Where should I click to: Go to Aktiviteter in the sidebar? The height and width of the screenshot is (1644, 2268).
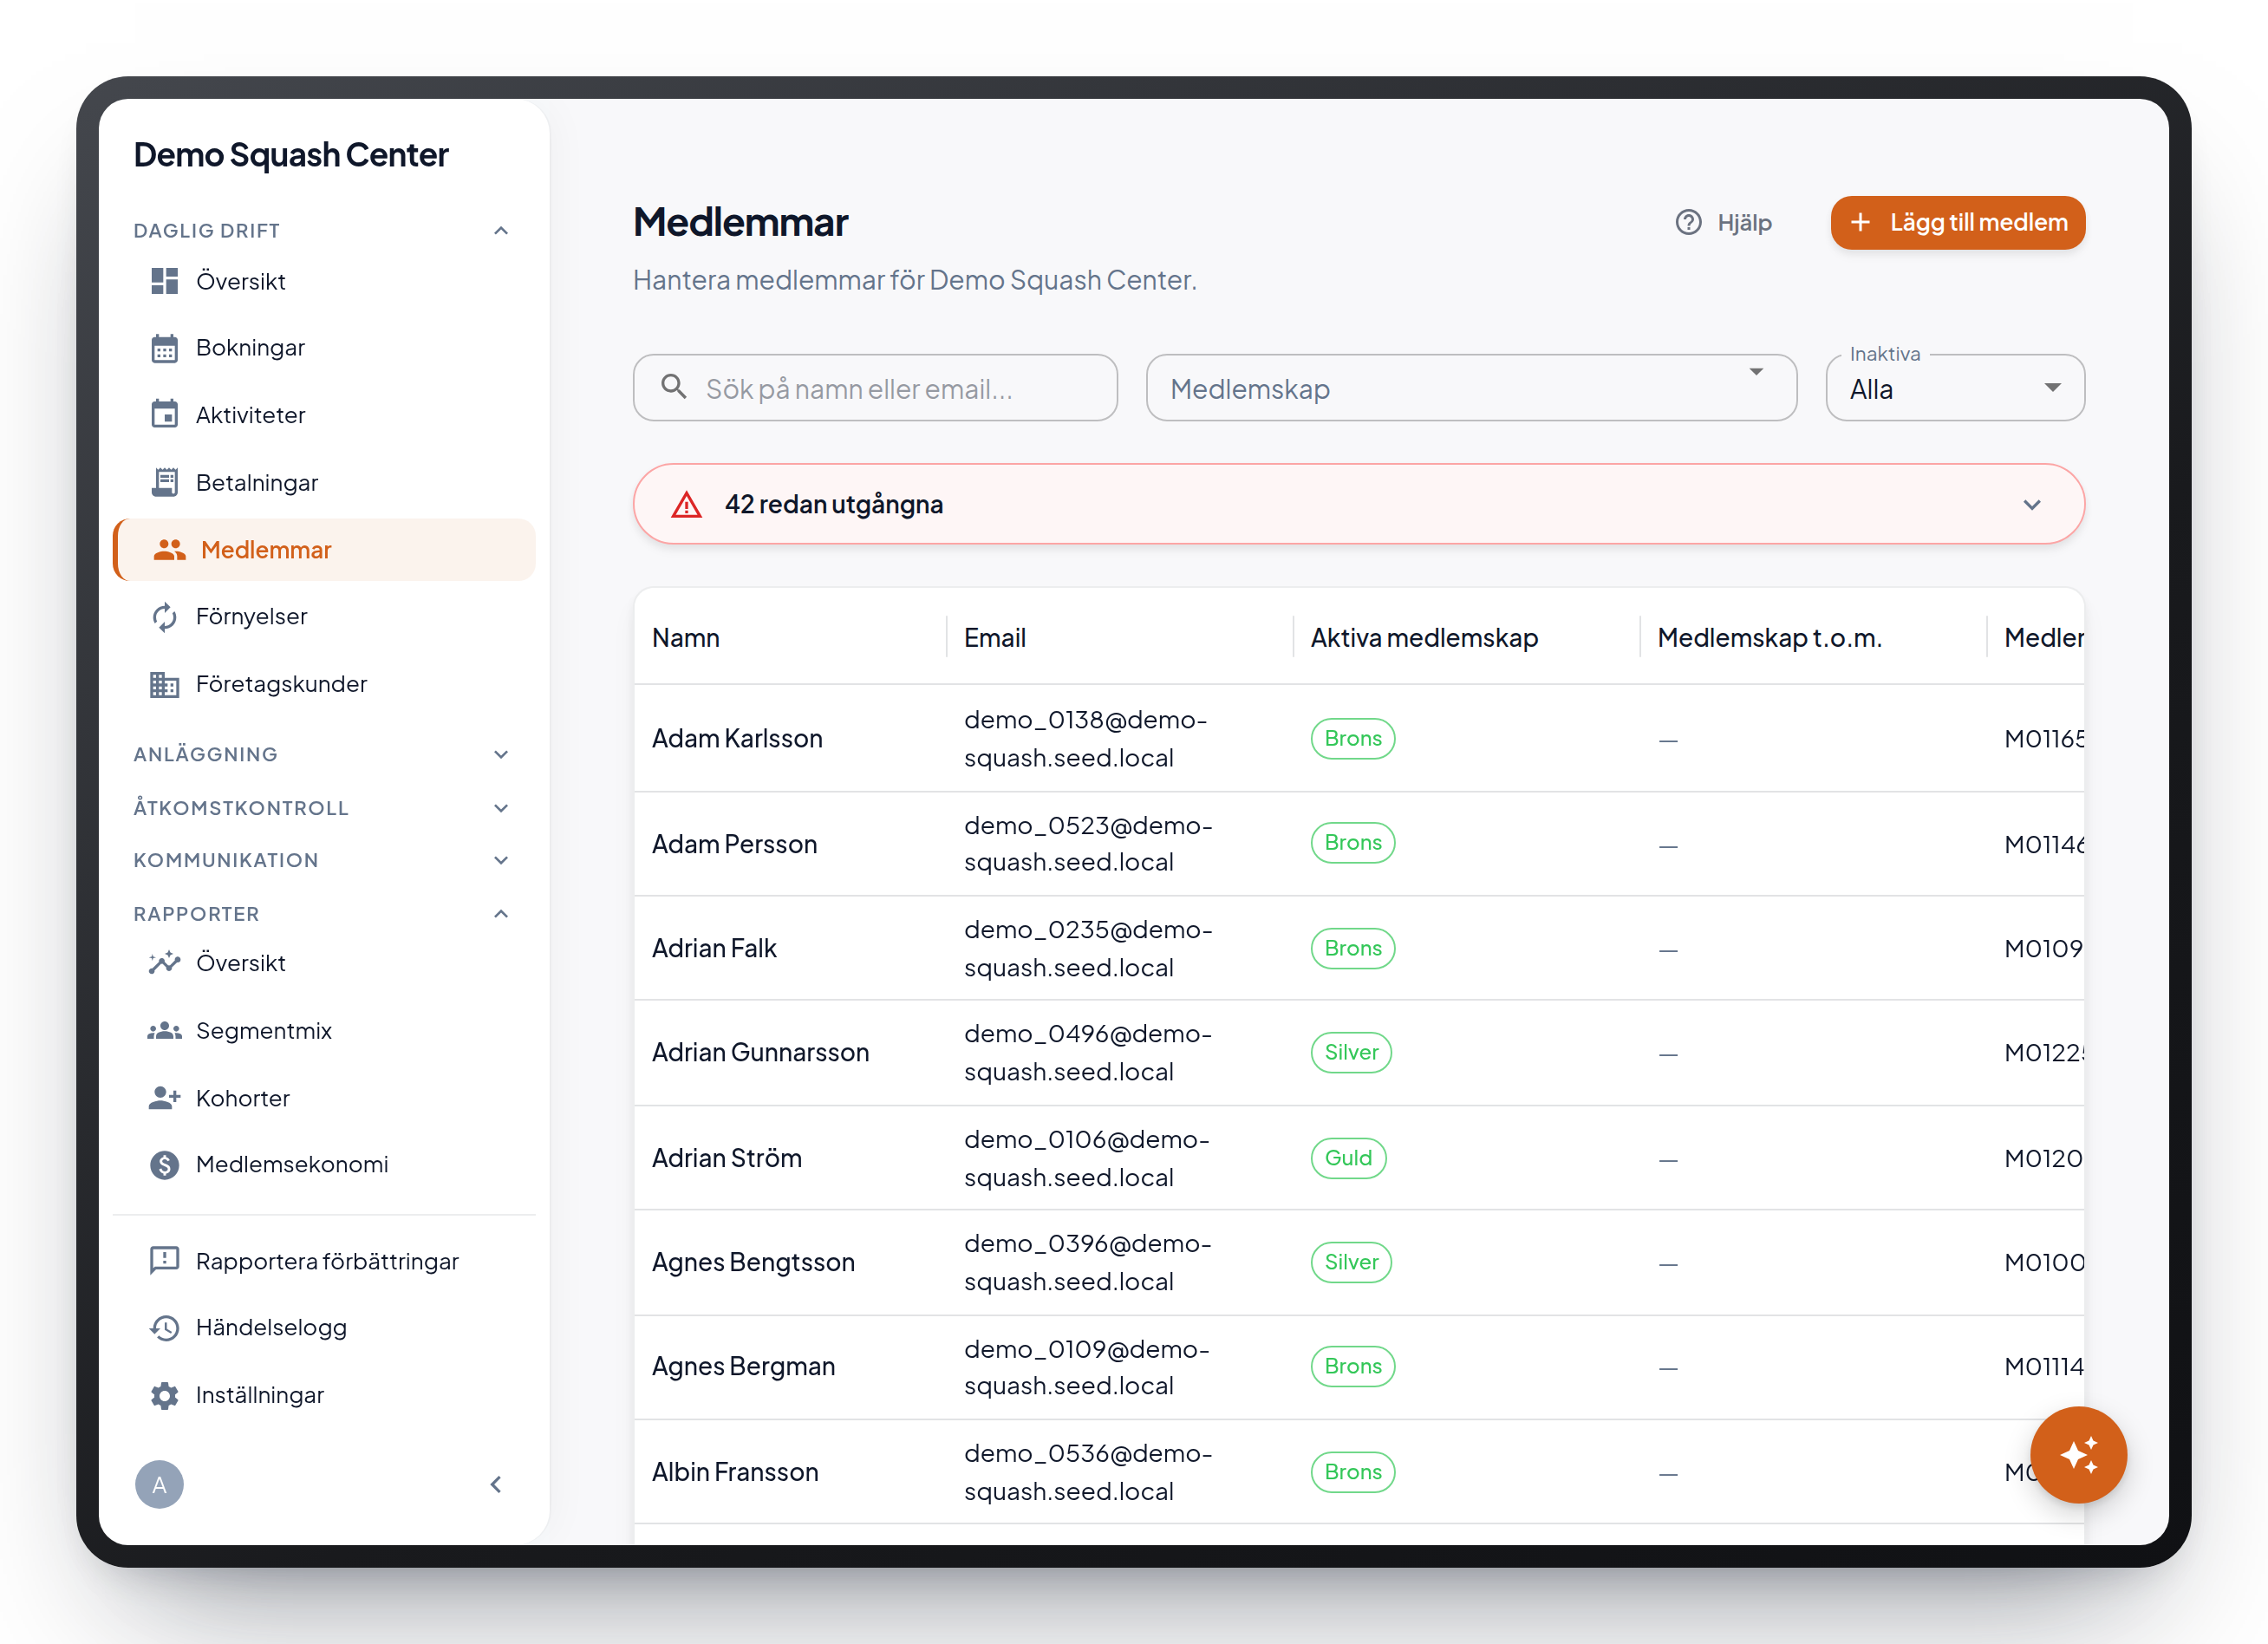tap(324, 414)
